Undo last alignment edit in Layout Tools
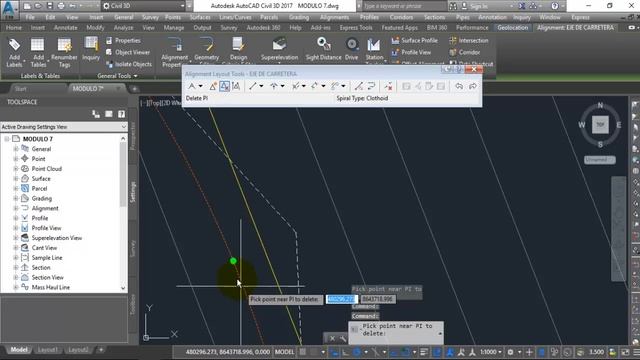Screen dimensions: 640x360 pos(459,86)
